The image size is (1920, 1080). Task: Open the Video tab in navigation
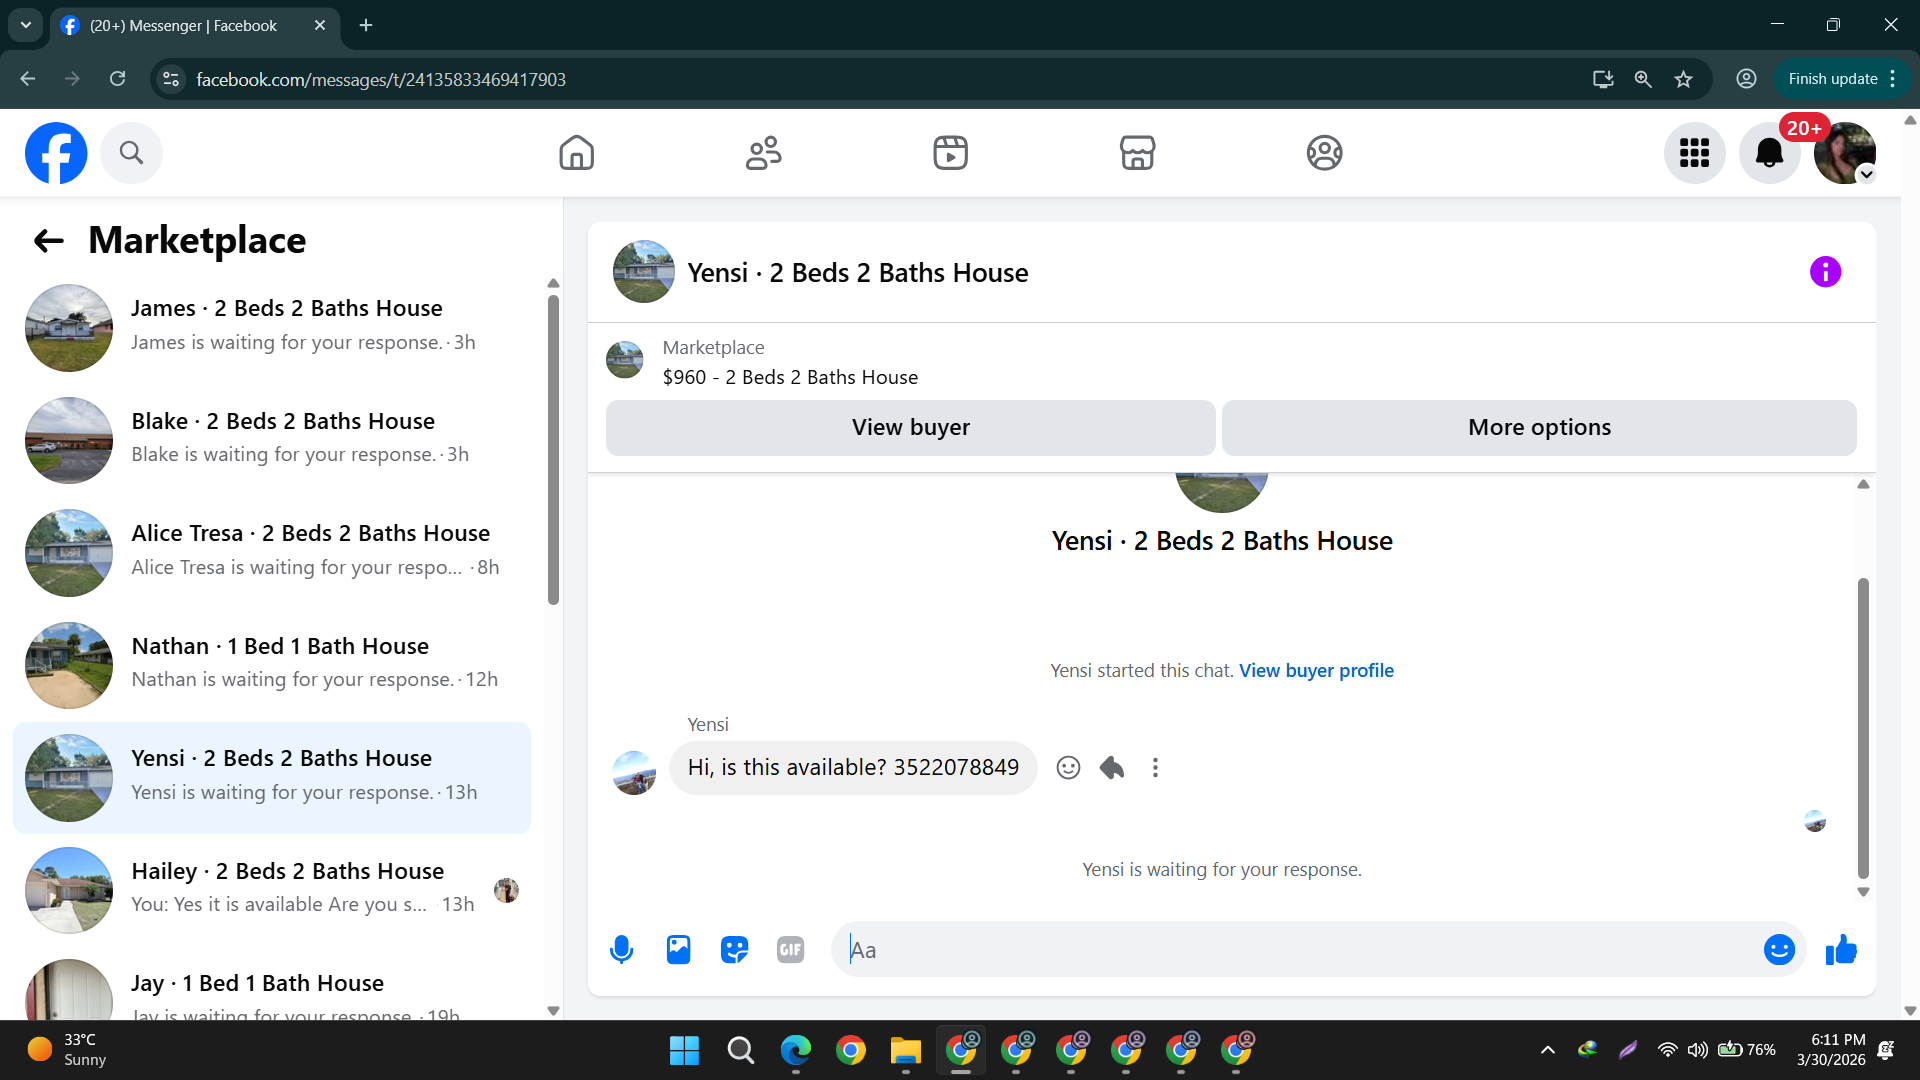950,153
